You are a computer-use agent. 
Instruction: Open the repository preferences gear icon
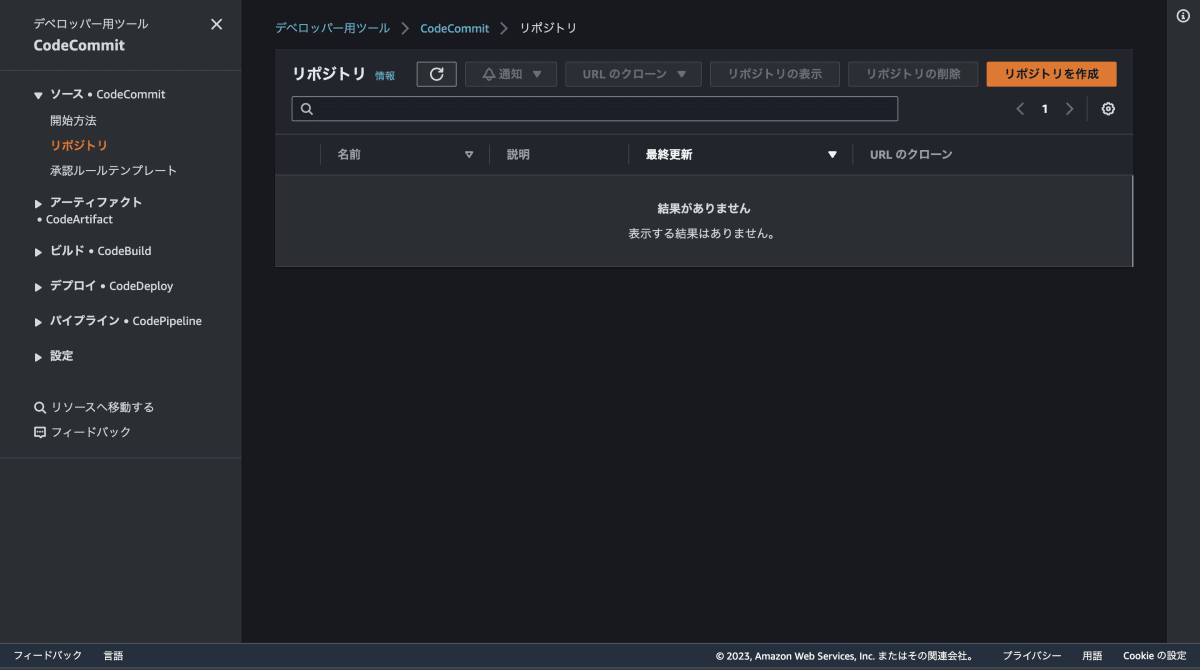point(1108,109)
